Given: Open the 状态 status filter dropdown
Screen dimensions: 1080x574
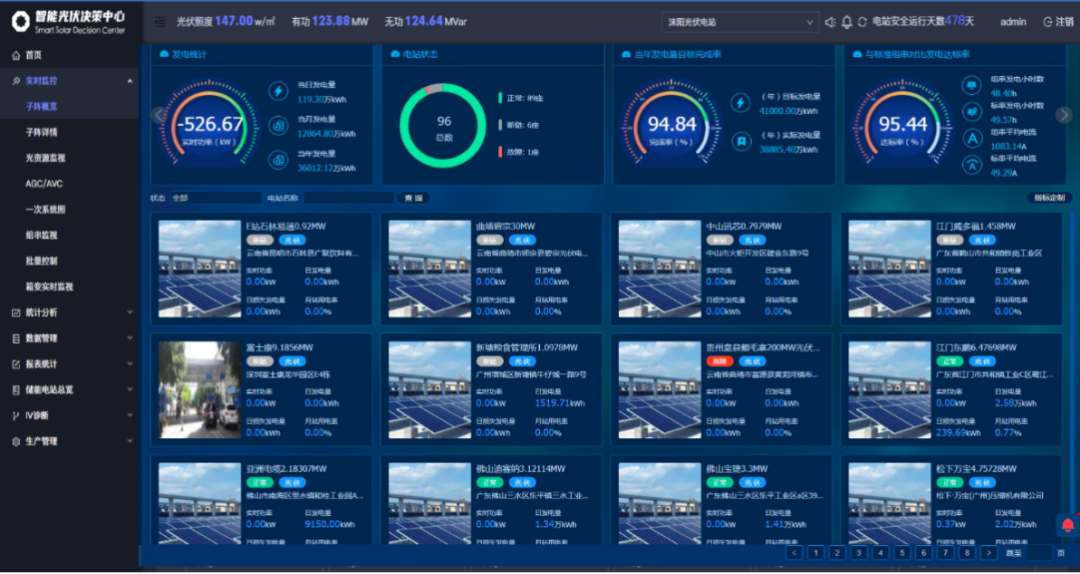Looking at the screenshot, I should click(x=210, y=198).
